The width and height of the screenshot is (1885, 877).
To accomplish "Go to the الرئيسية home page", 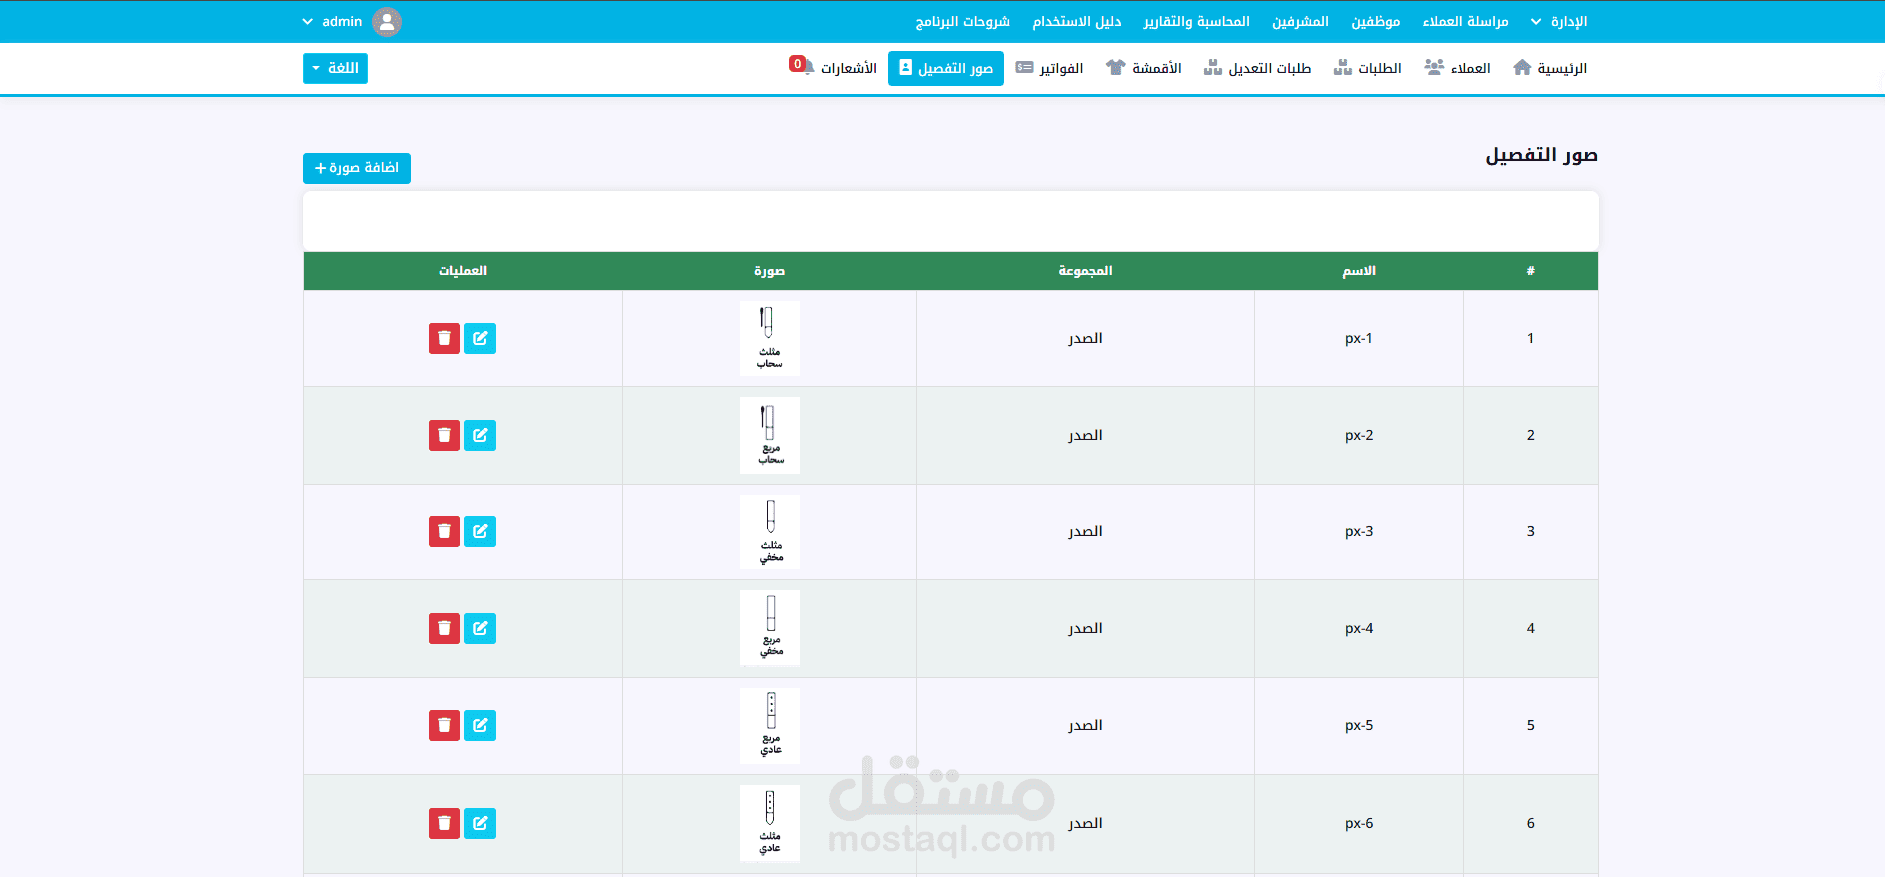I will point(1550,68).
